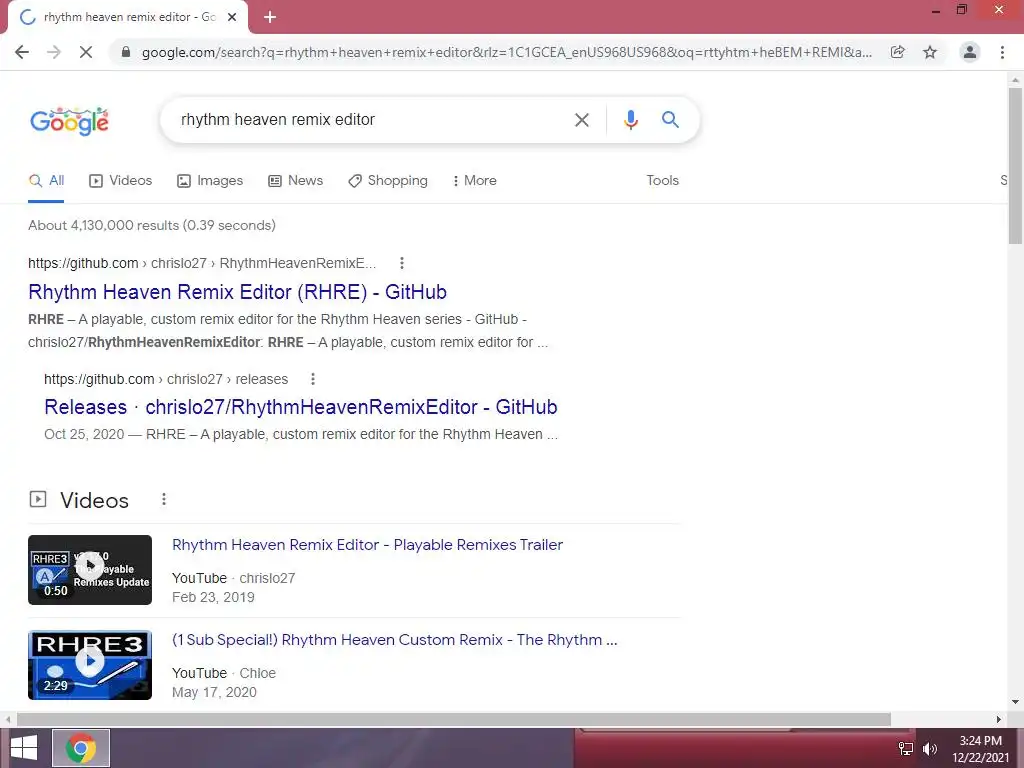Open (1 Sub Special!) Custom Remix video link
The width and height of the screenshot is (1024, 768).
394,640
